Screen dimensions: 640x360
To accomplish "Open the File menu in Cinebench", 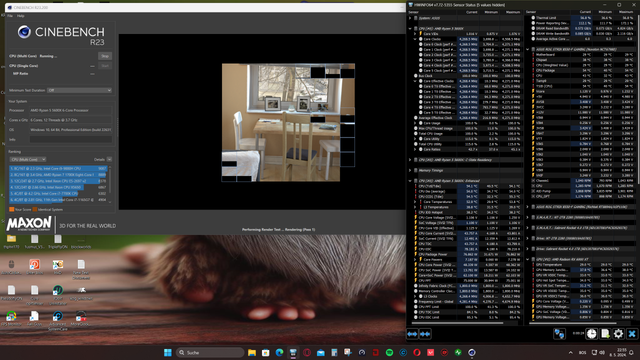I will (10, 16).
